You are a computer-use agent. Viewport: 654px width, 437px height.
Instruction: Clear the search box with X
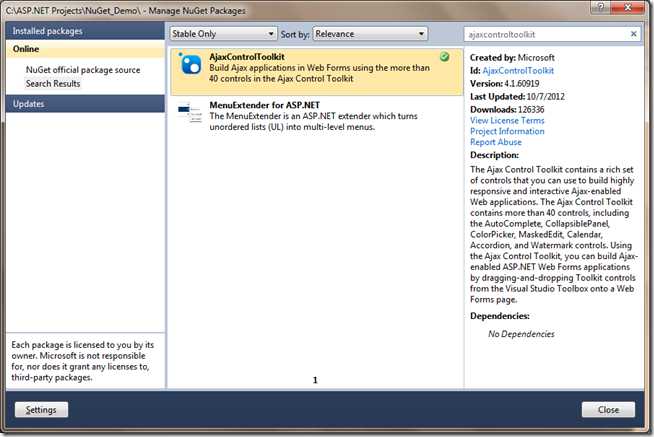pyautogui.click(x=633, y=34)
